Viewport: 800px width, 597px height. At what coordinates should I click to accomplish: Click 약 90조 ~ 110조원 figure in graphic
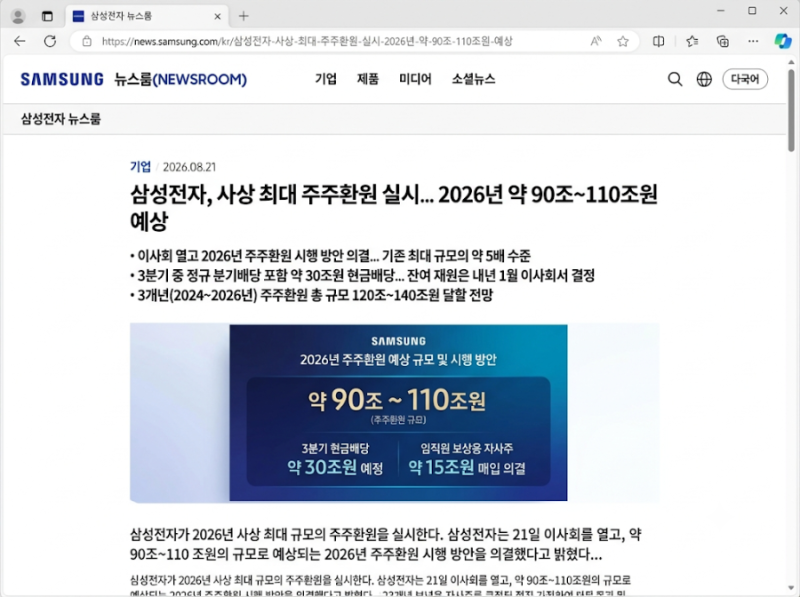(397, 400)
